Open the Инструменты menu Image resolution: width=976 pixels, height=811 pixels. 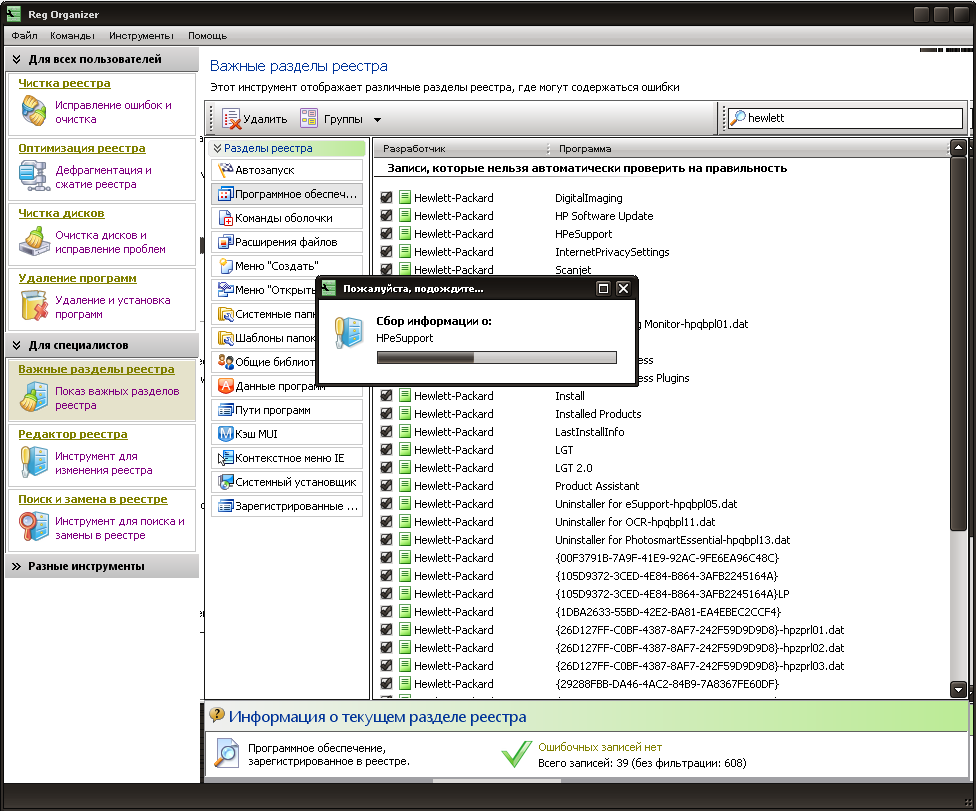(141, 35)
